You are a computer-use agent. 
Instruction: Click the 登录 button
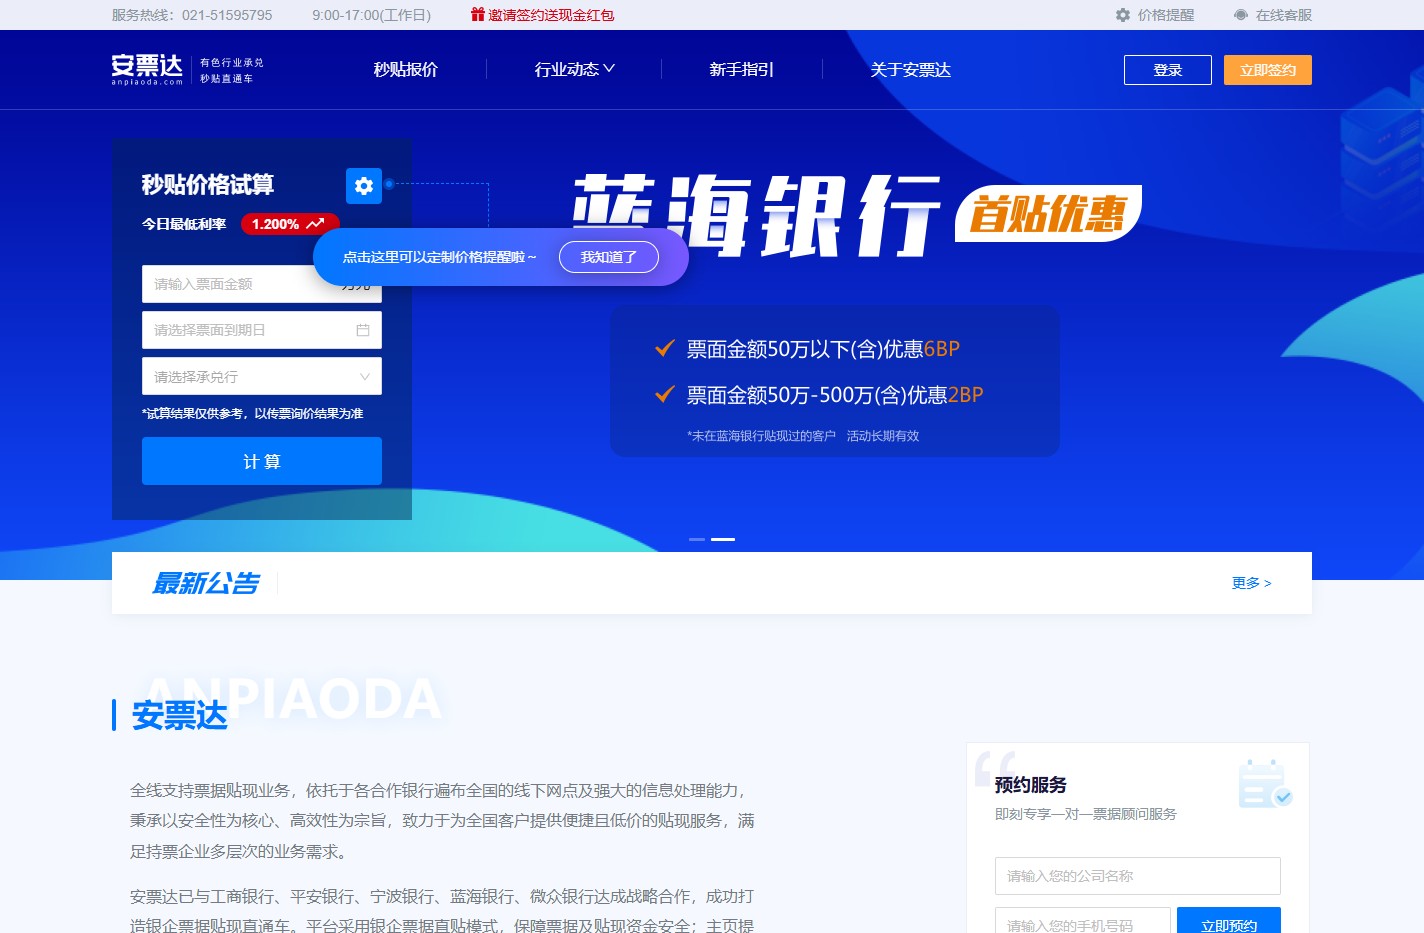[x=1168, y=70]
